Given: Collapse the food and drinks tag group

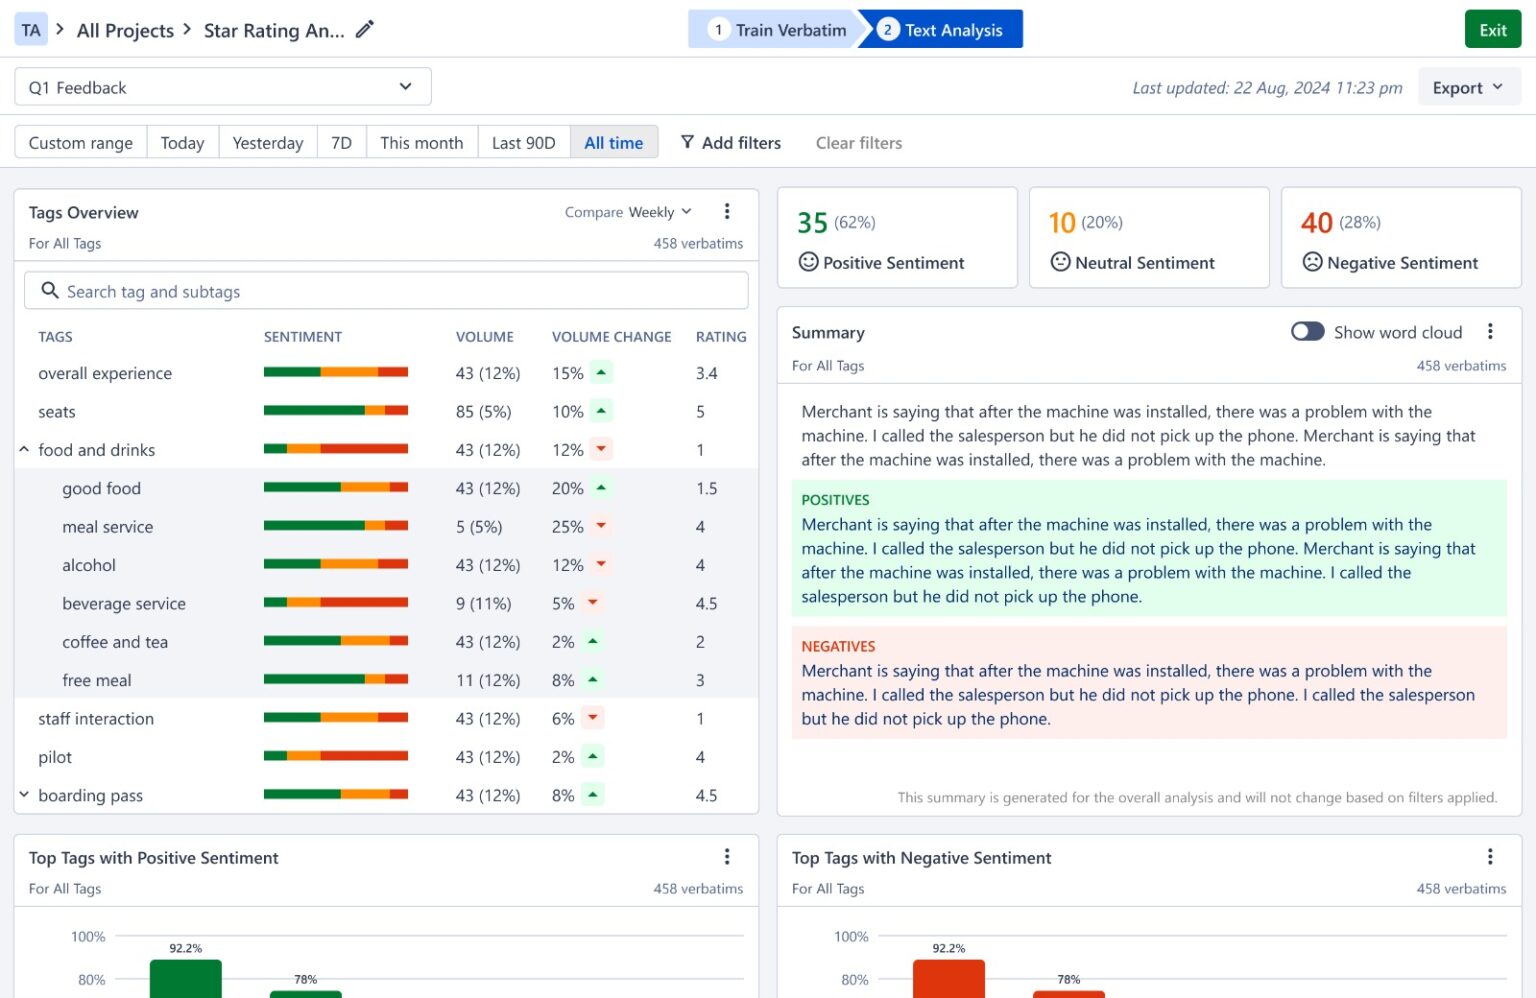Looking at the screenshot, I should pos(24,448).
